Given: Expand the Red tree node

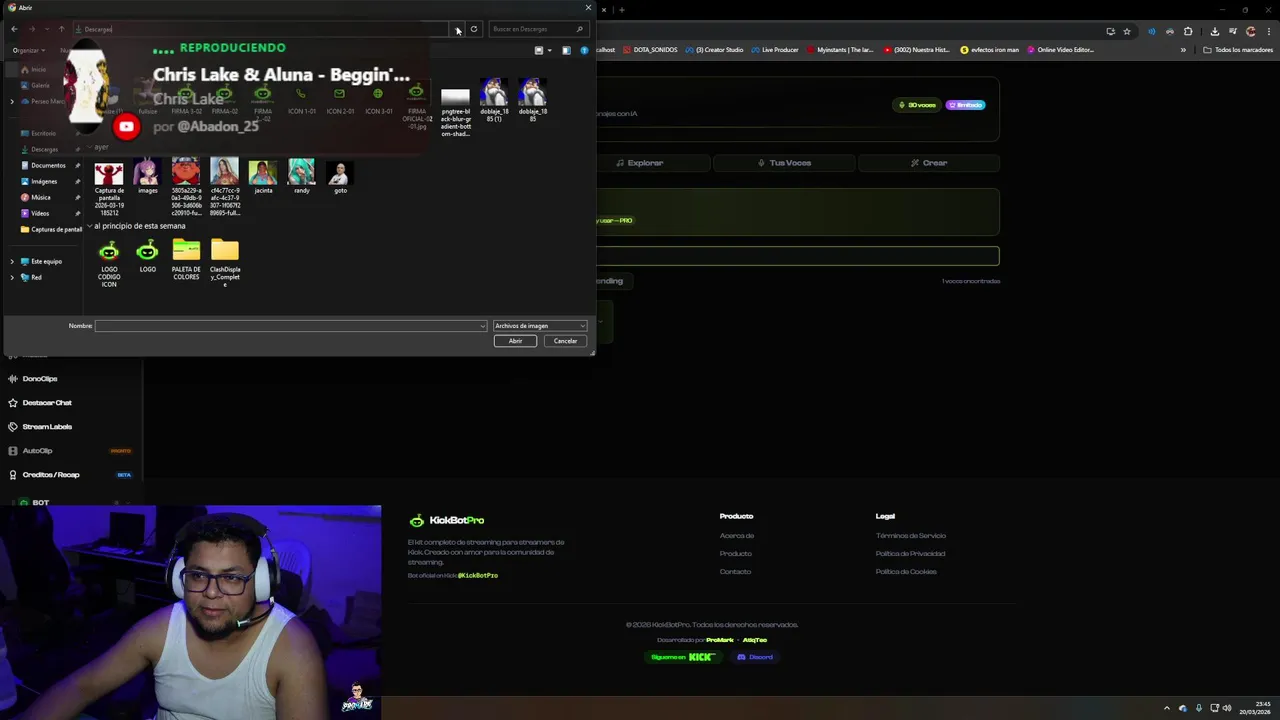Looking at the screenshot, I should (x=12, y=277).
